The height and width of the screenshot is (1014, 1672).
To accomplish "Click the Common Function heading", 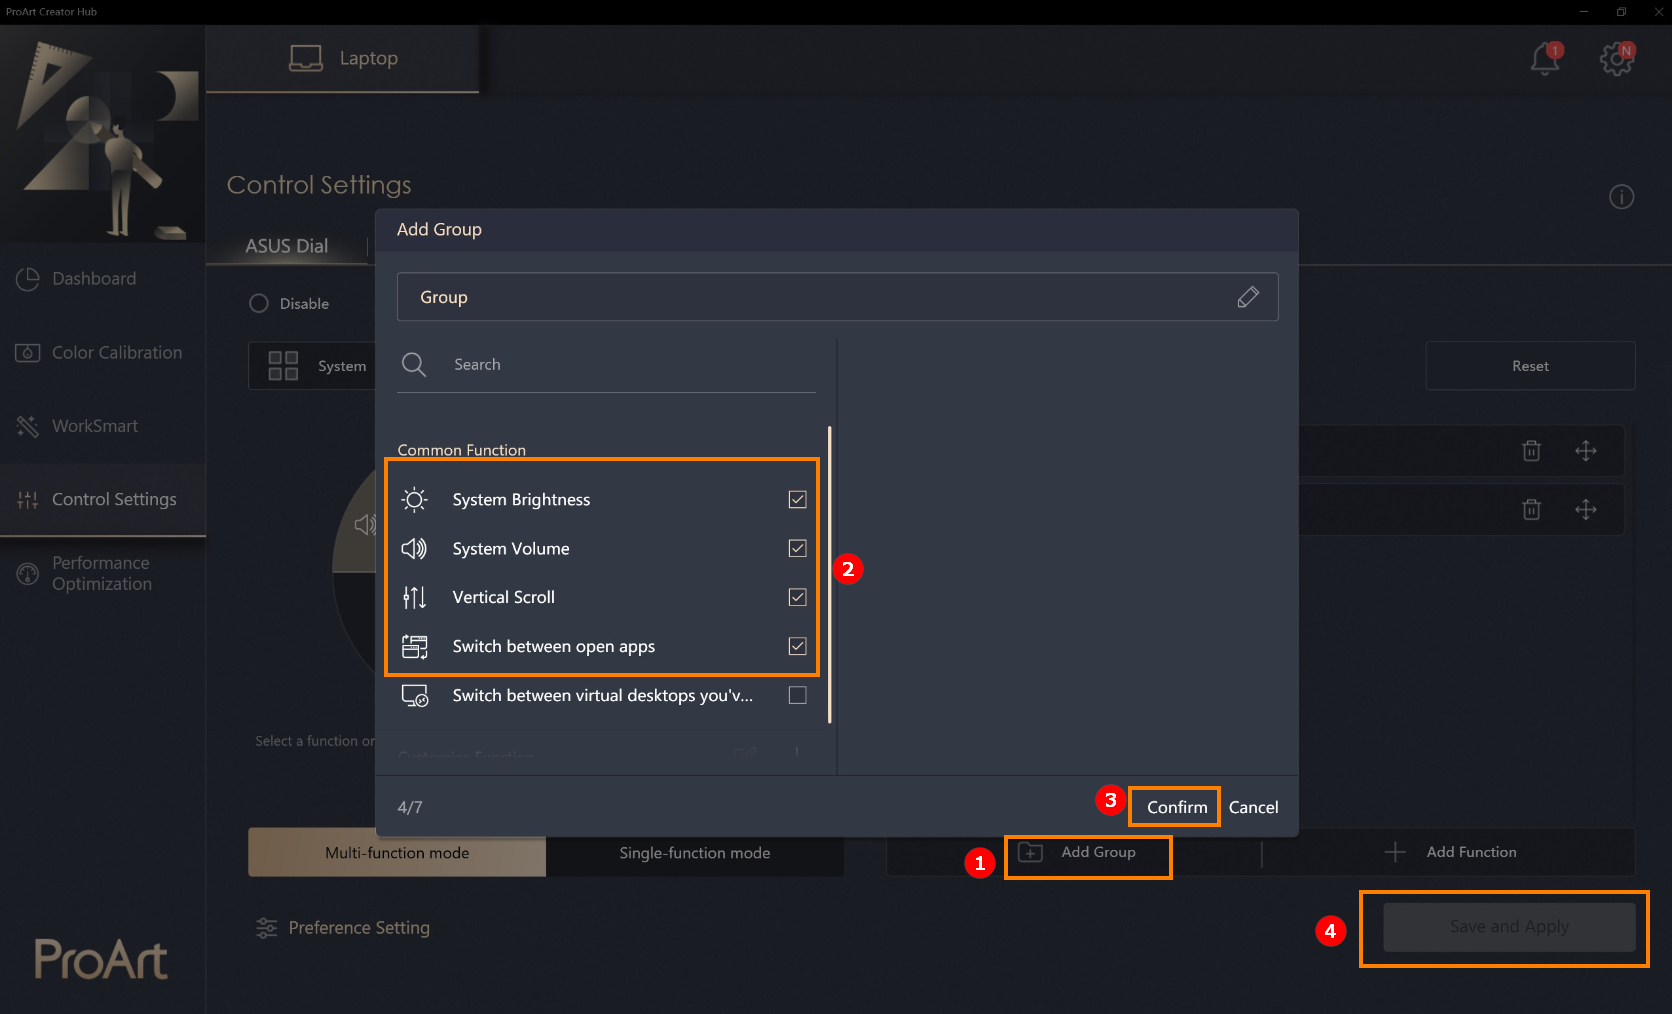I will 461,450.
